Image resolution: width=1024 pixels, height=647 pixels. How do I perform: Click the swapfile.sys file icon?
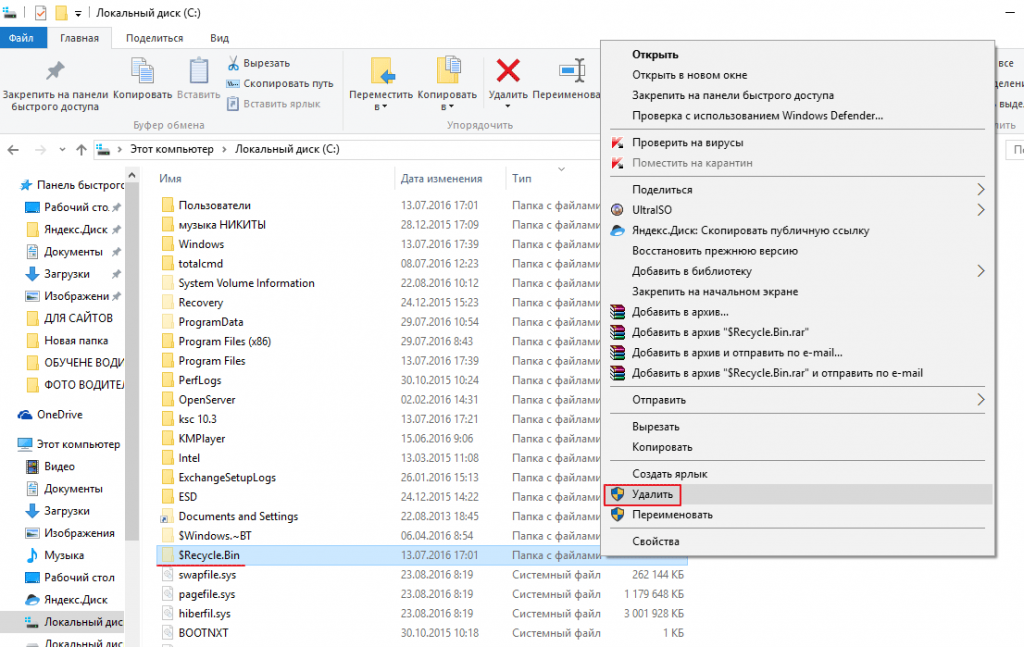coord(168,575)
